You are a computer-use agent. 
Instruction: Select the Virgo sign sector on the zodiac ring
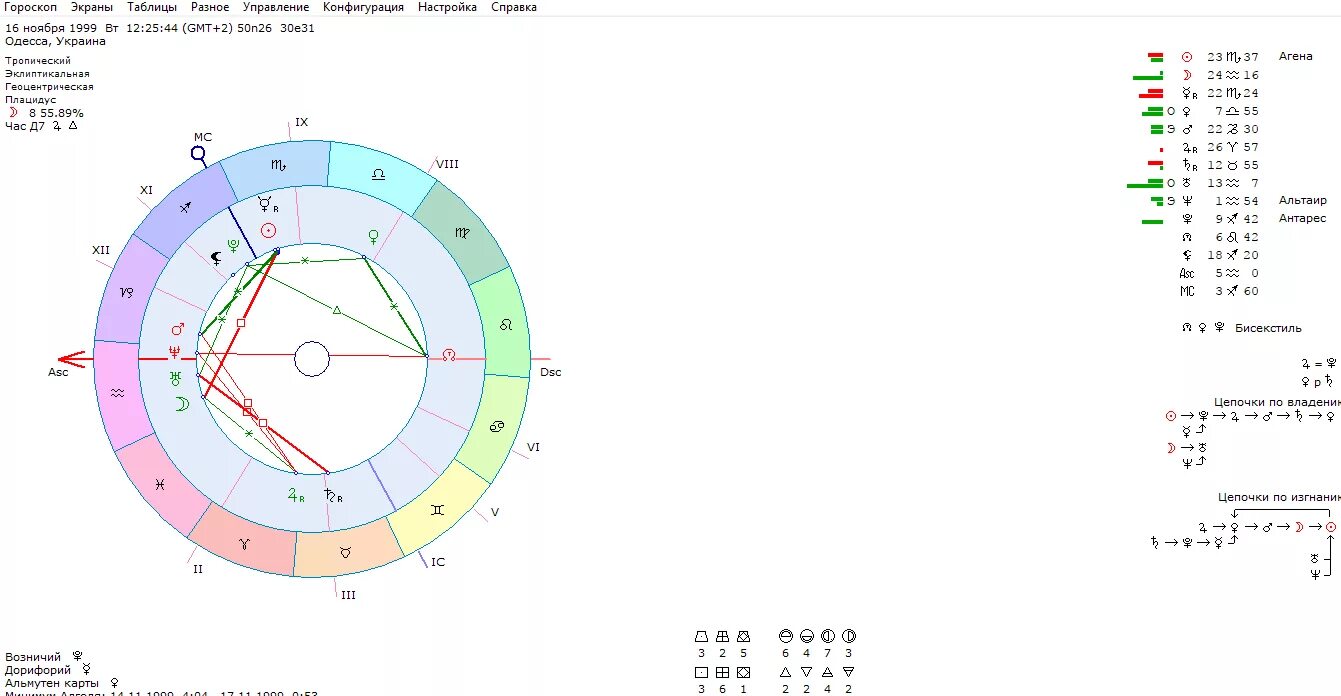tap(461, 233)
